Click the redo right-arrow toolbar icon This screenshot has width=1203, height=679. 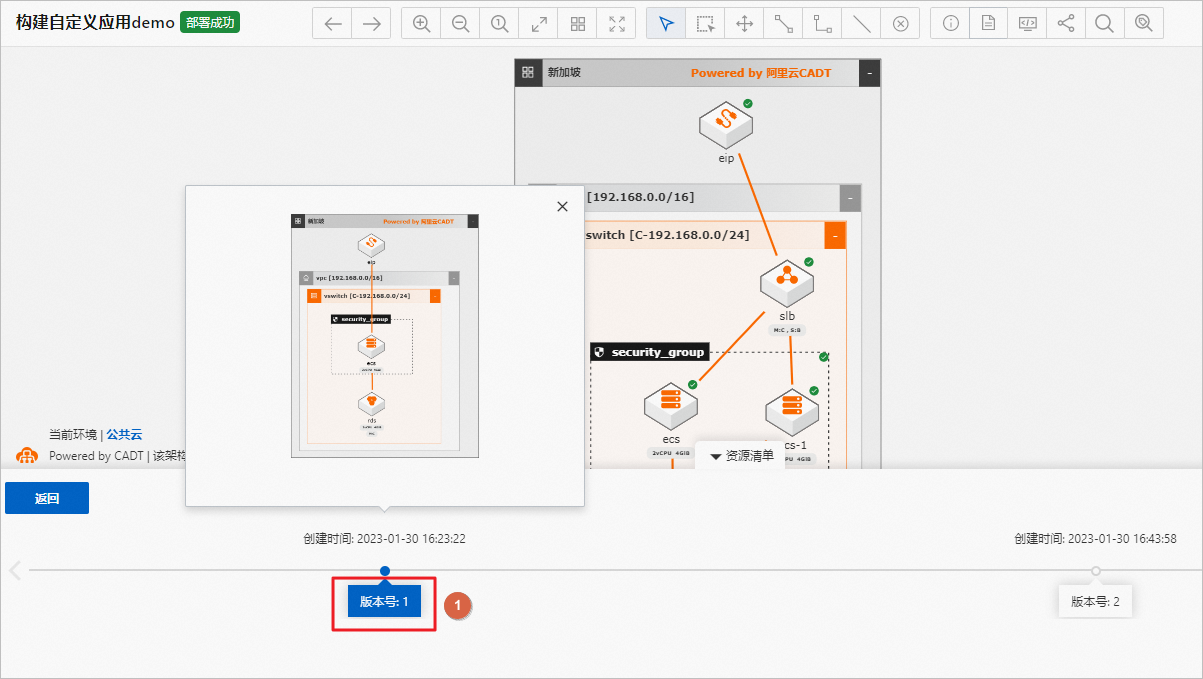point(371,24)
